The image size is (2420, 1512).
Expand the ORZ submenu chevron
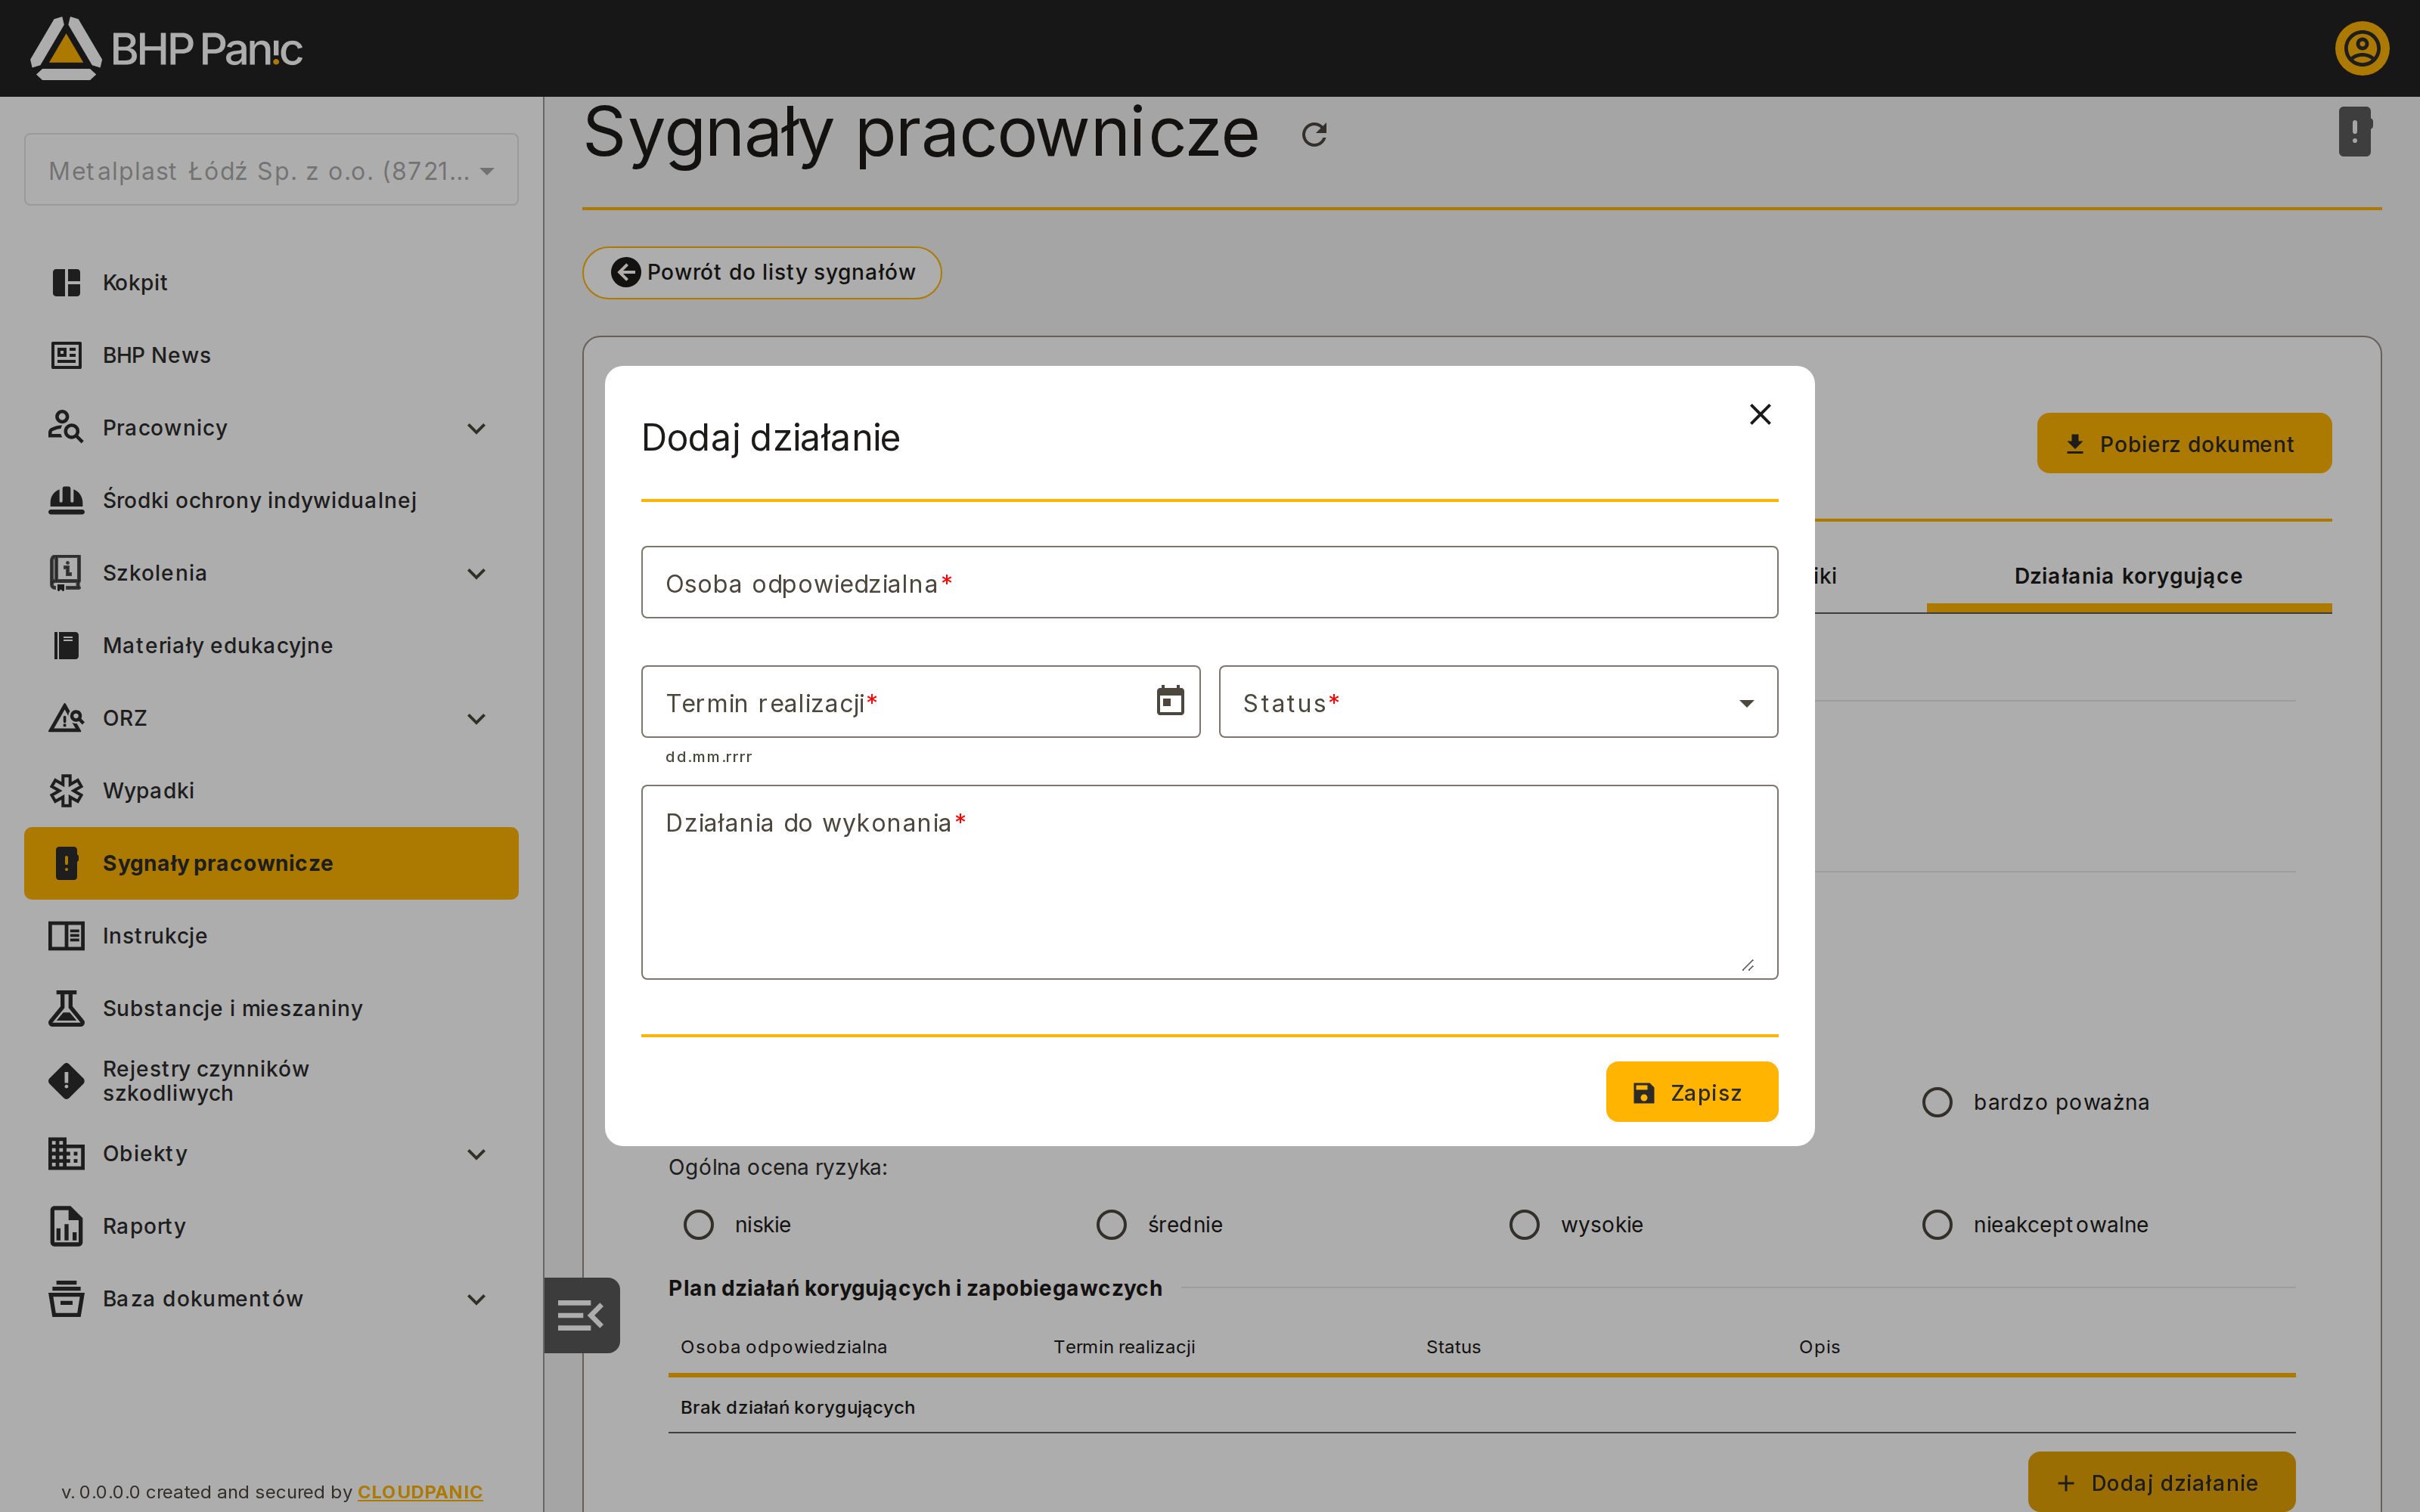point(476,718)
